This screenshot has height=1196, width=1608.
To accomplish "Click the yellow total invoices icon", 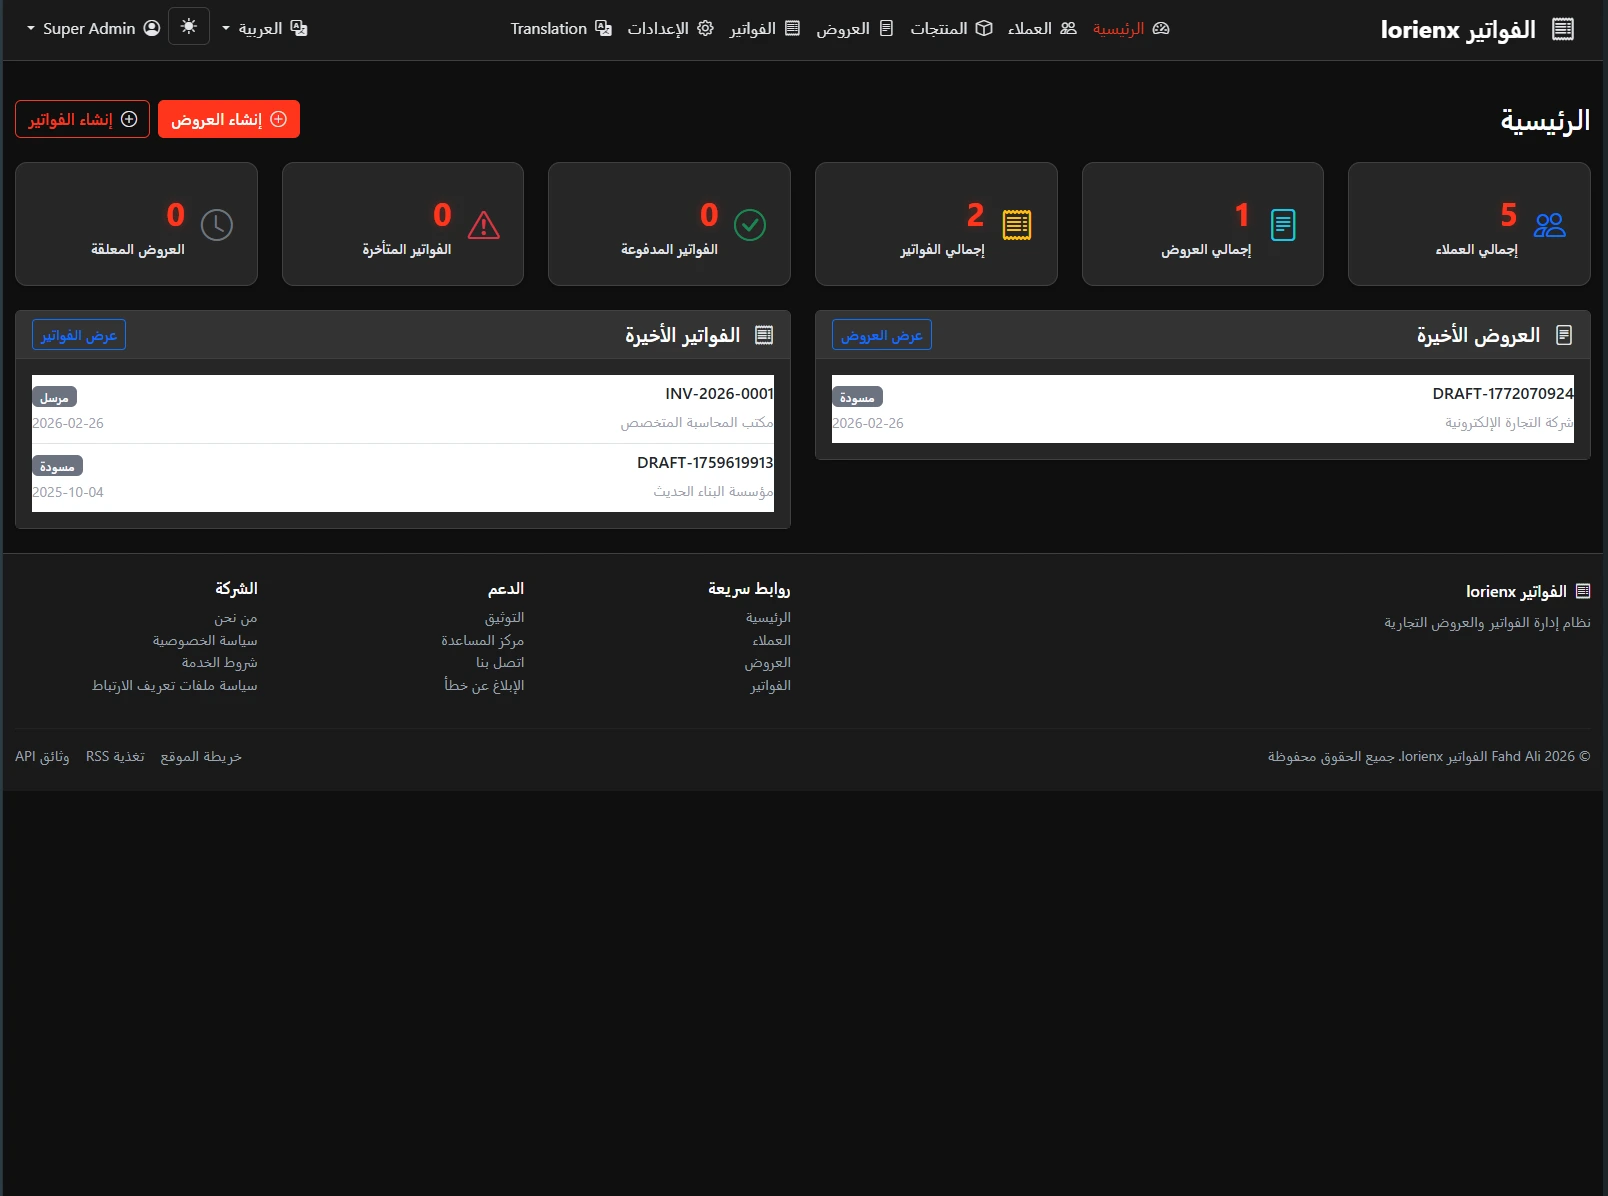I will [1016, 225].
